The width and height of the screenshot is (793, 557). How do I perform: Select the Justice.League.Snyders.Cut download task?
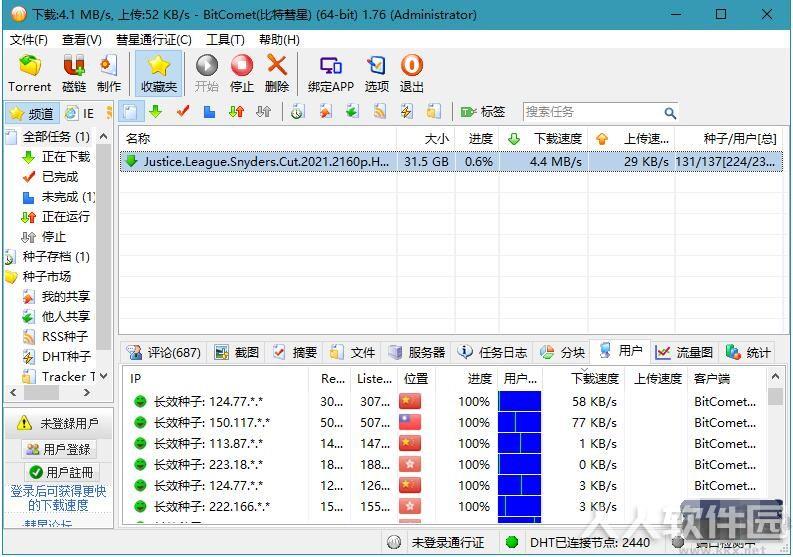(451, 162)
